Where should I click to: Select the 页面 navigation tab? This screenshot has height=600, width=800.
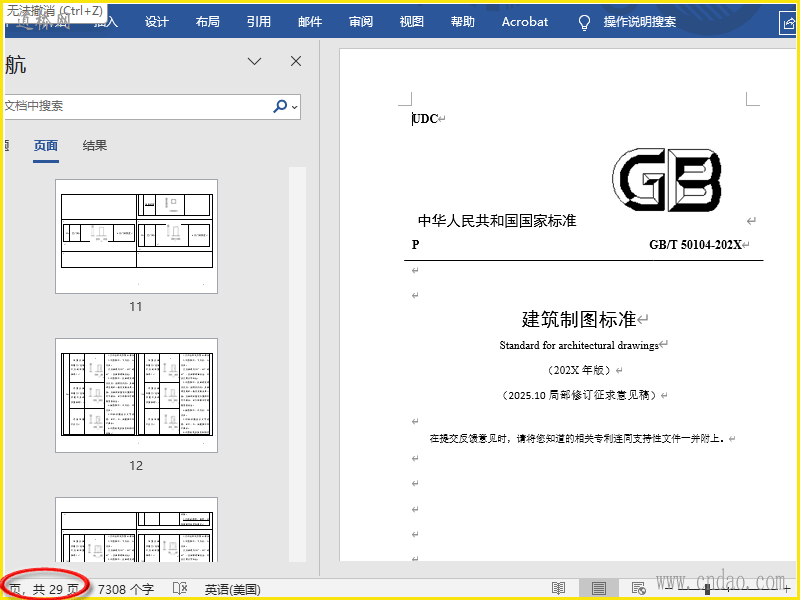(45, 146)
